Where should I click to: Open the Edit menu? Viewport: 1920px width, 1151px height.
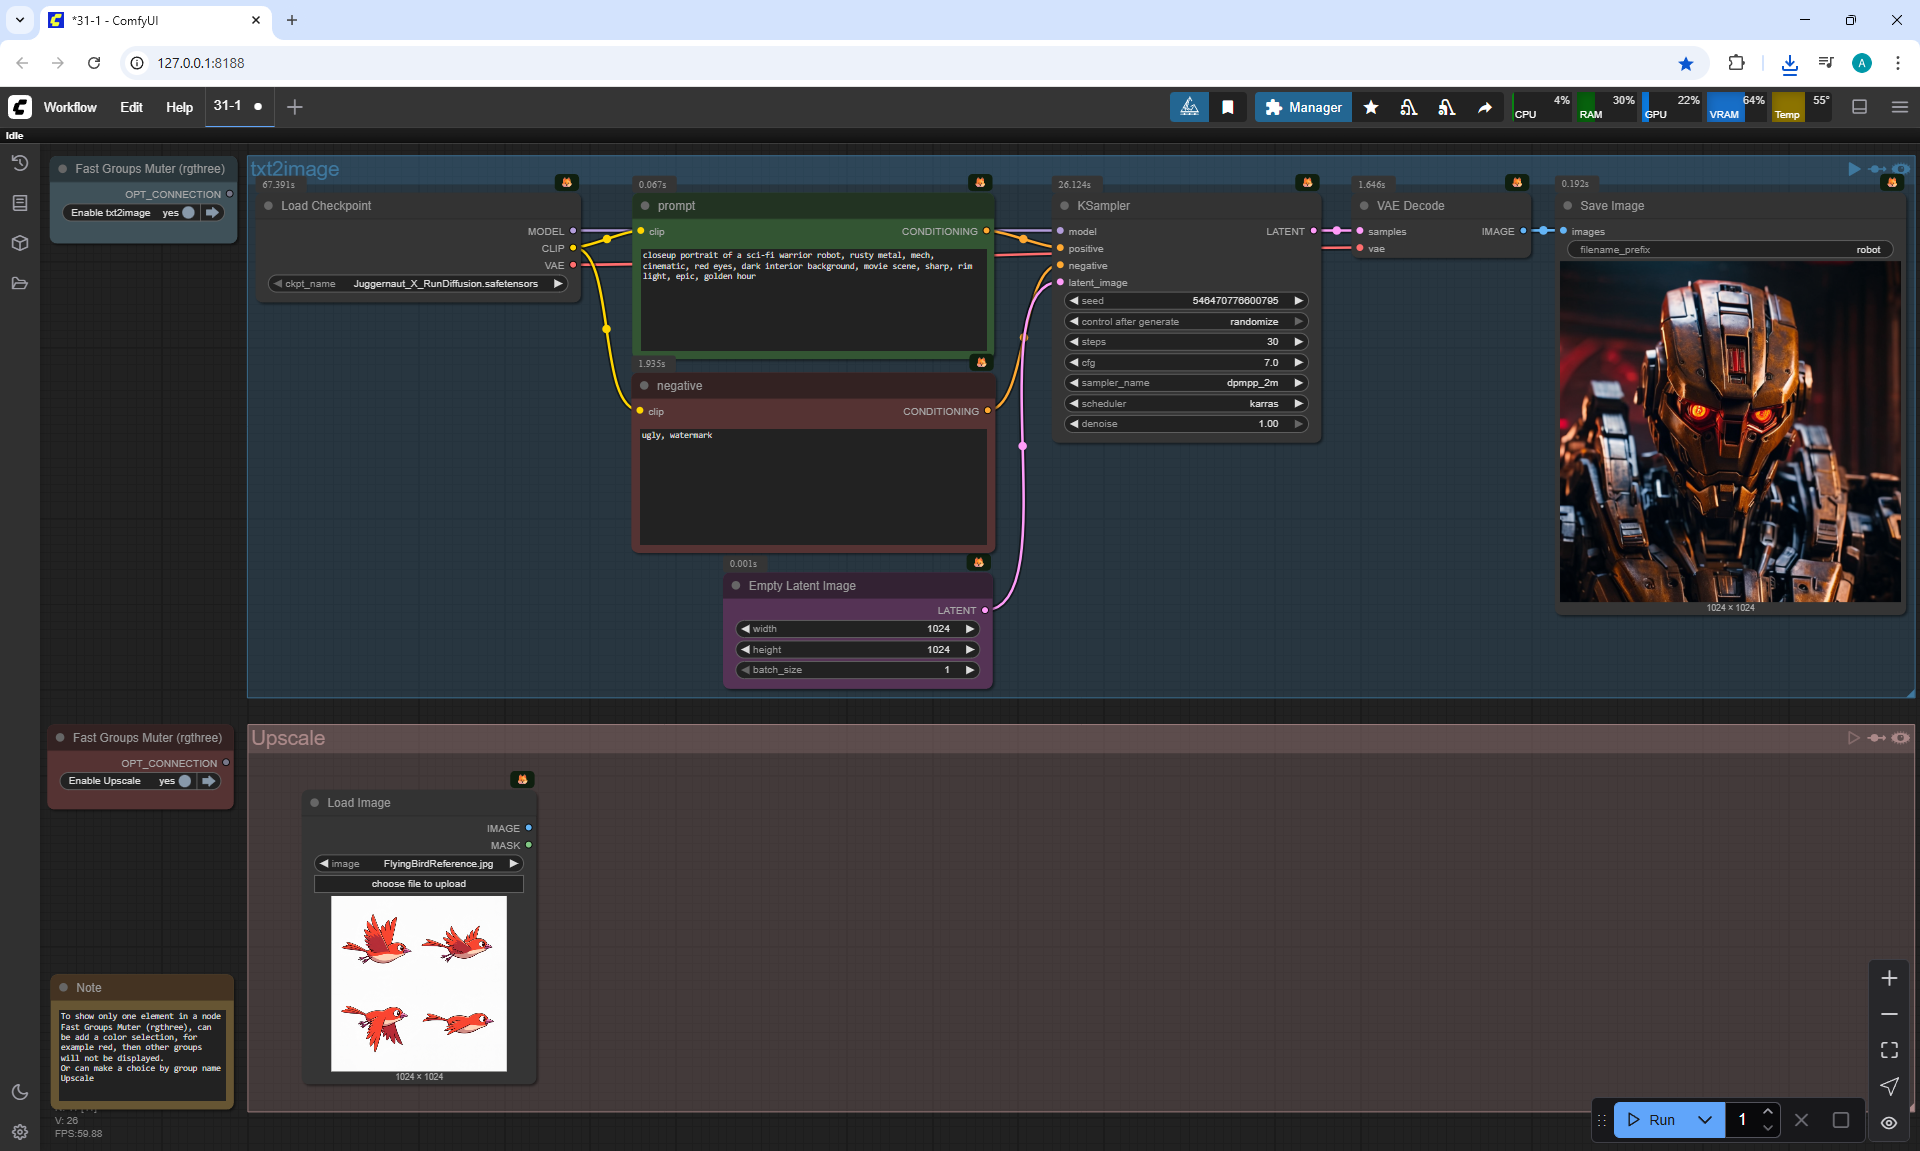(x=131, y=107)
